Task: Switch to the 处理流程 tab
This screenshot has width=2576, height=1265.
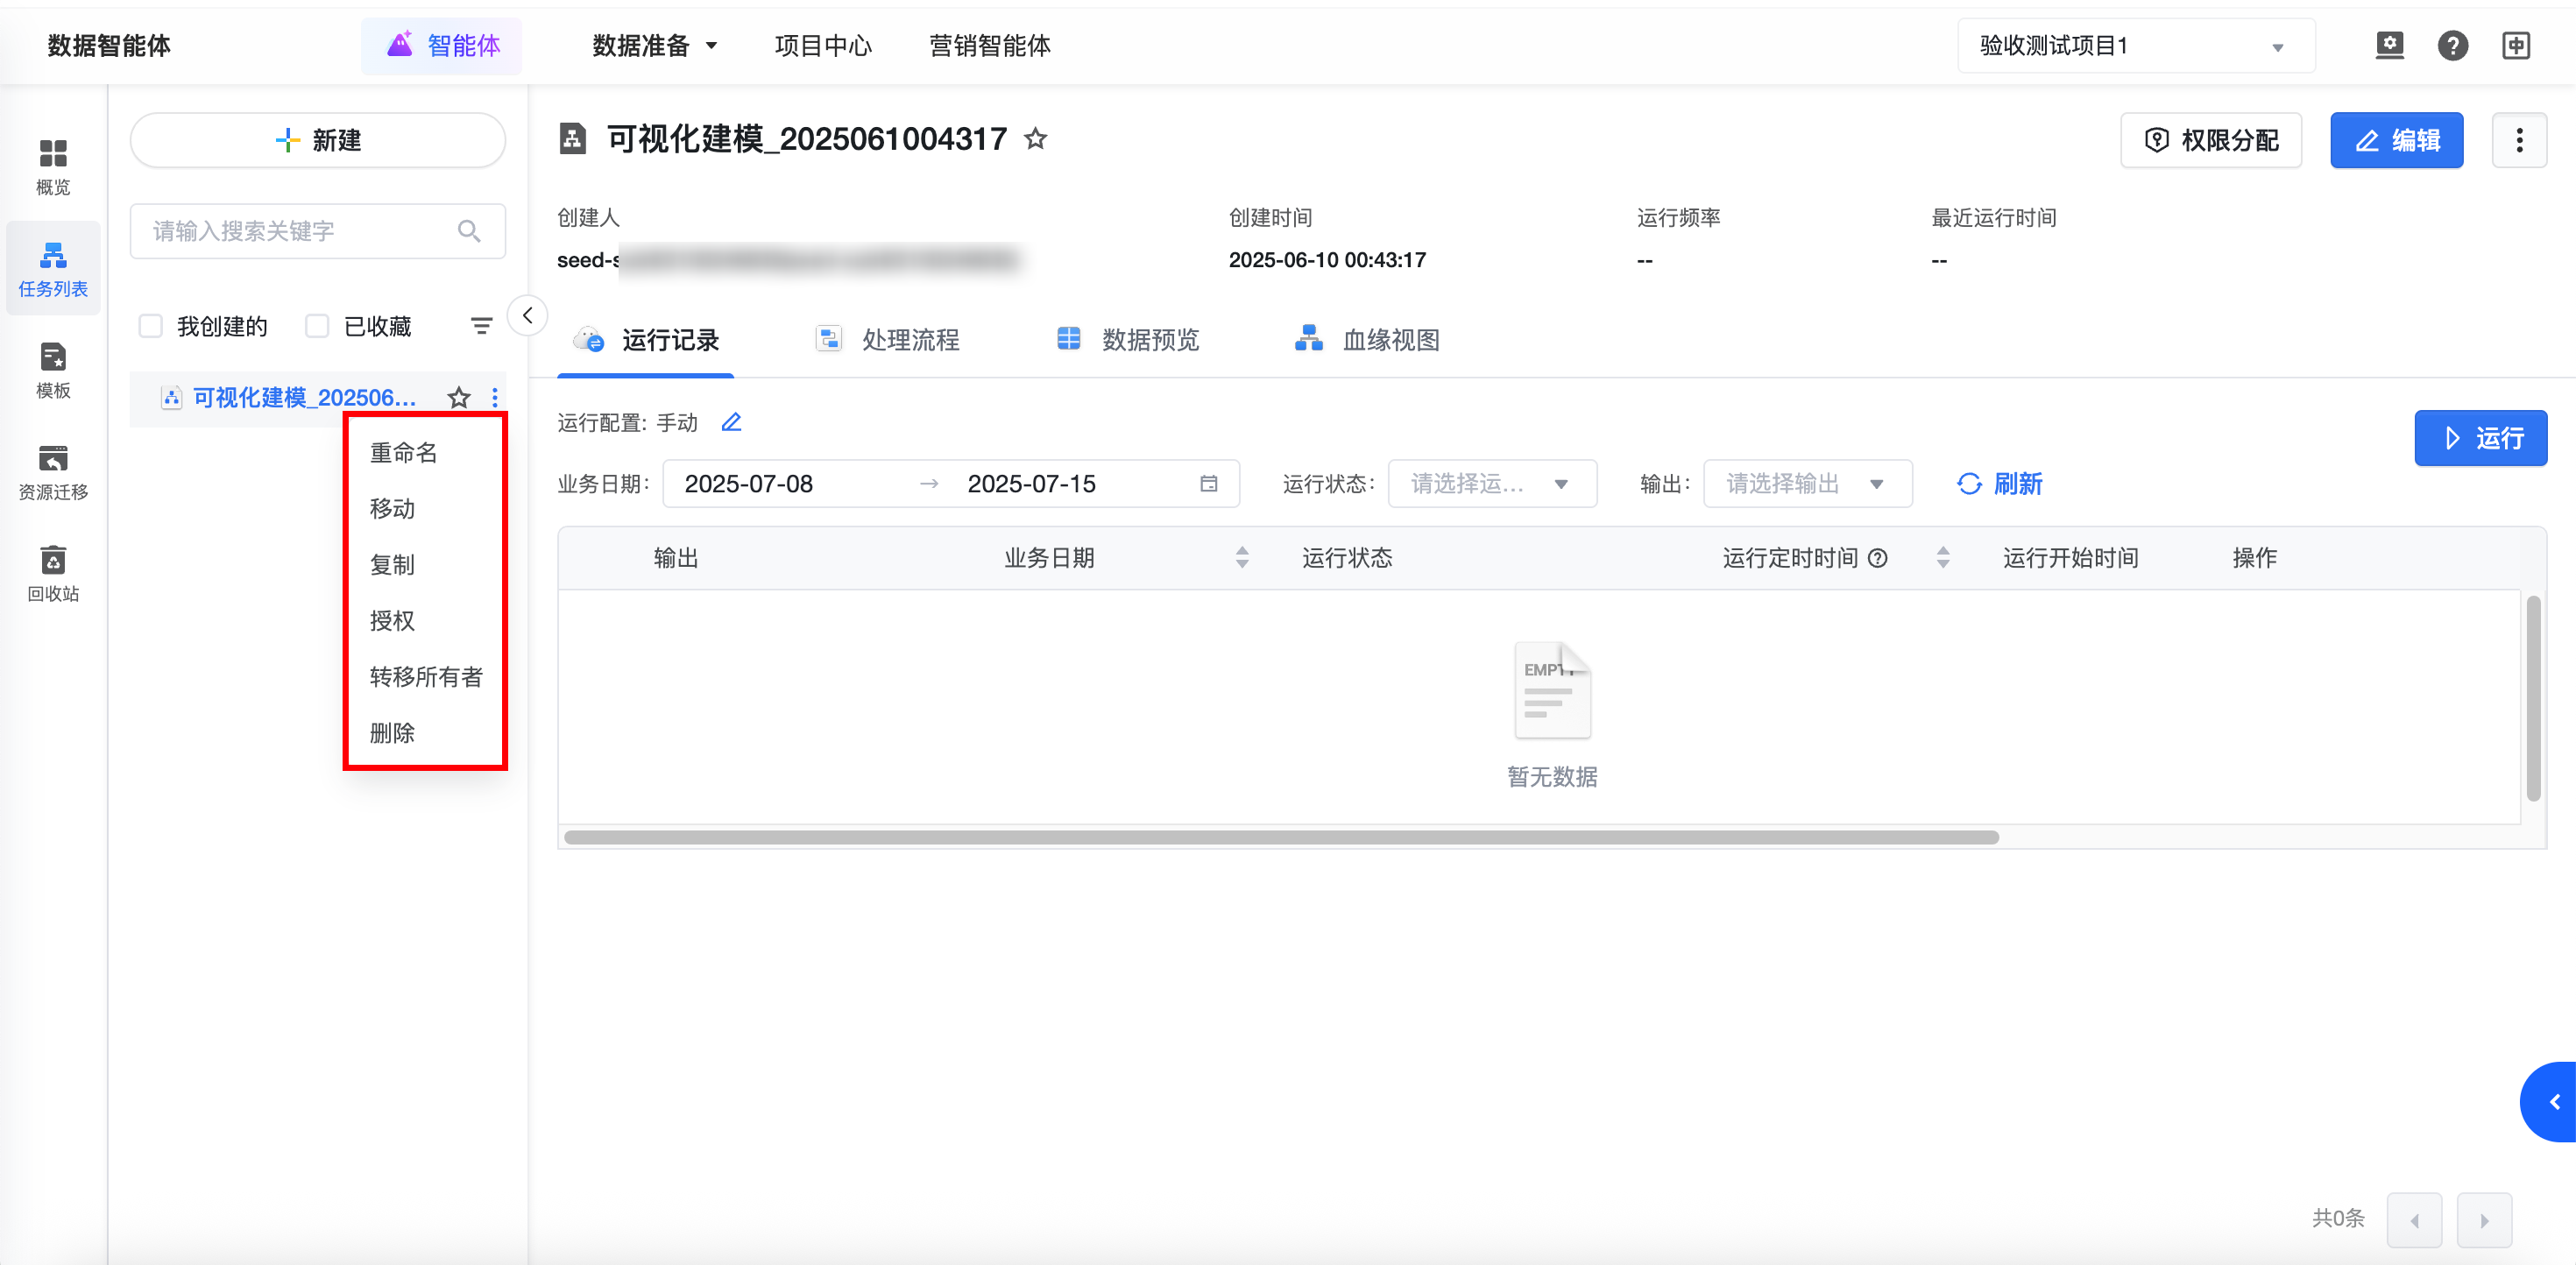Action: tap(889, 340)
